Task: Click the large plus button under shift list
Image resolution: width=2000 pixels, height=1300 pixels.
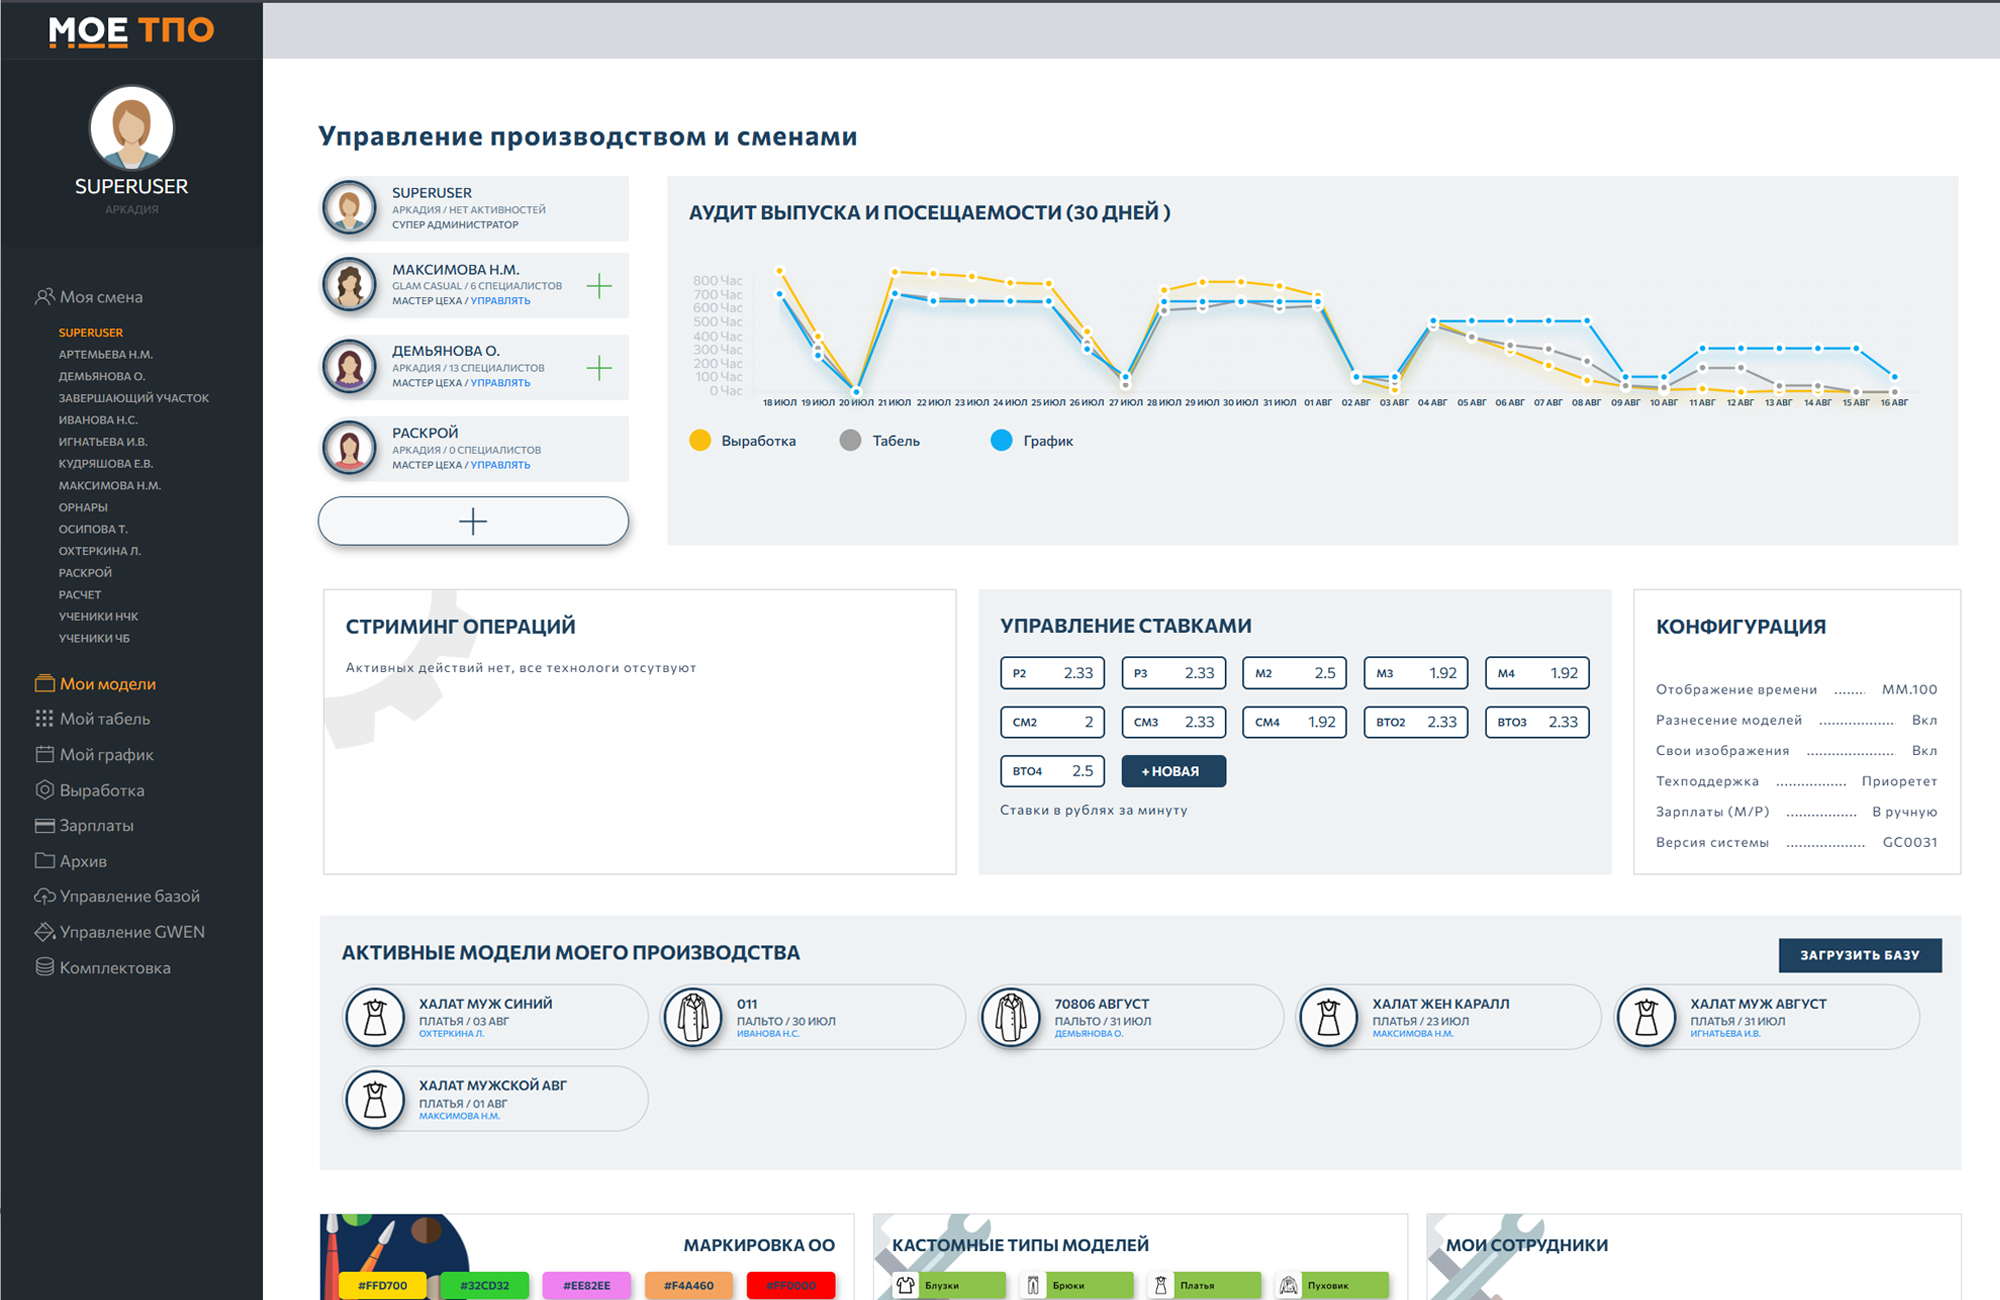Action: coord(473,521)
